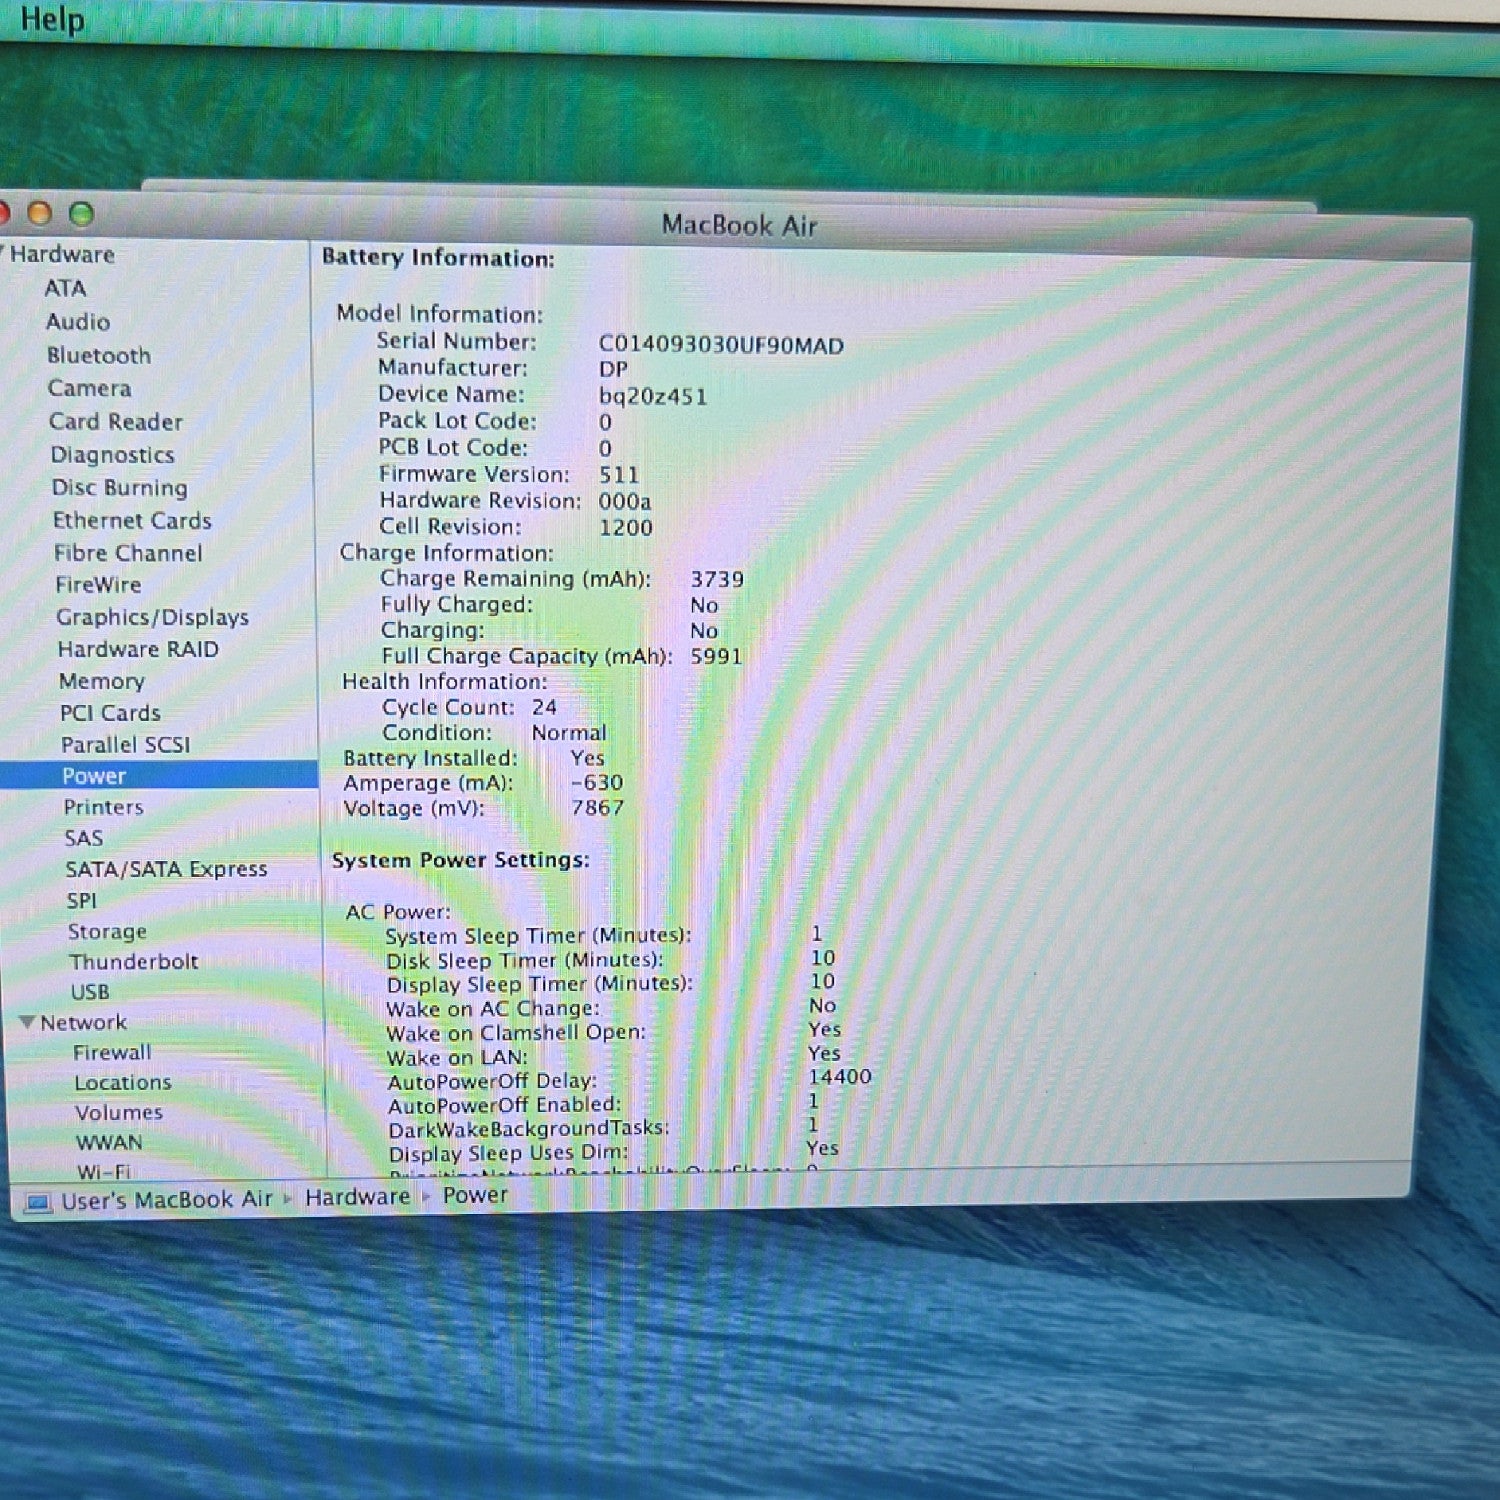Screen dimensions: 1500x1500
Task: Open FireWire hardware details
Action: click(x=98, y=585)
